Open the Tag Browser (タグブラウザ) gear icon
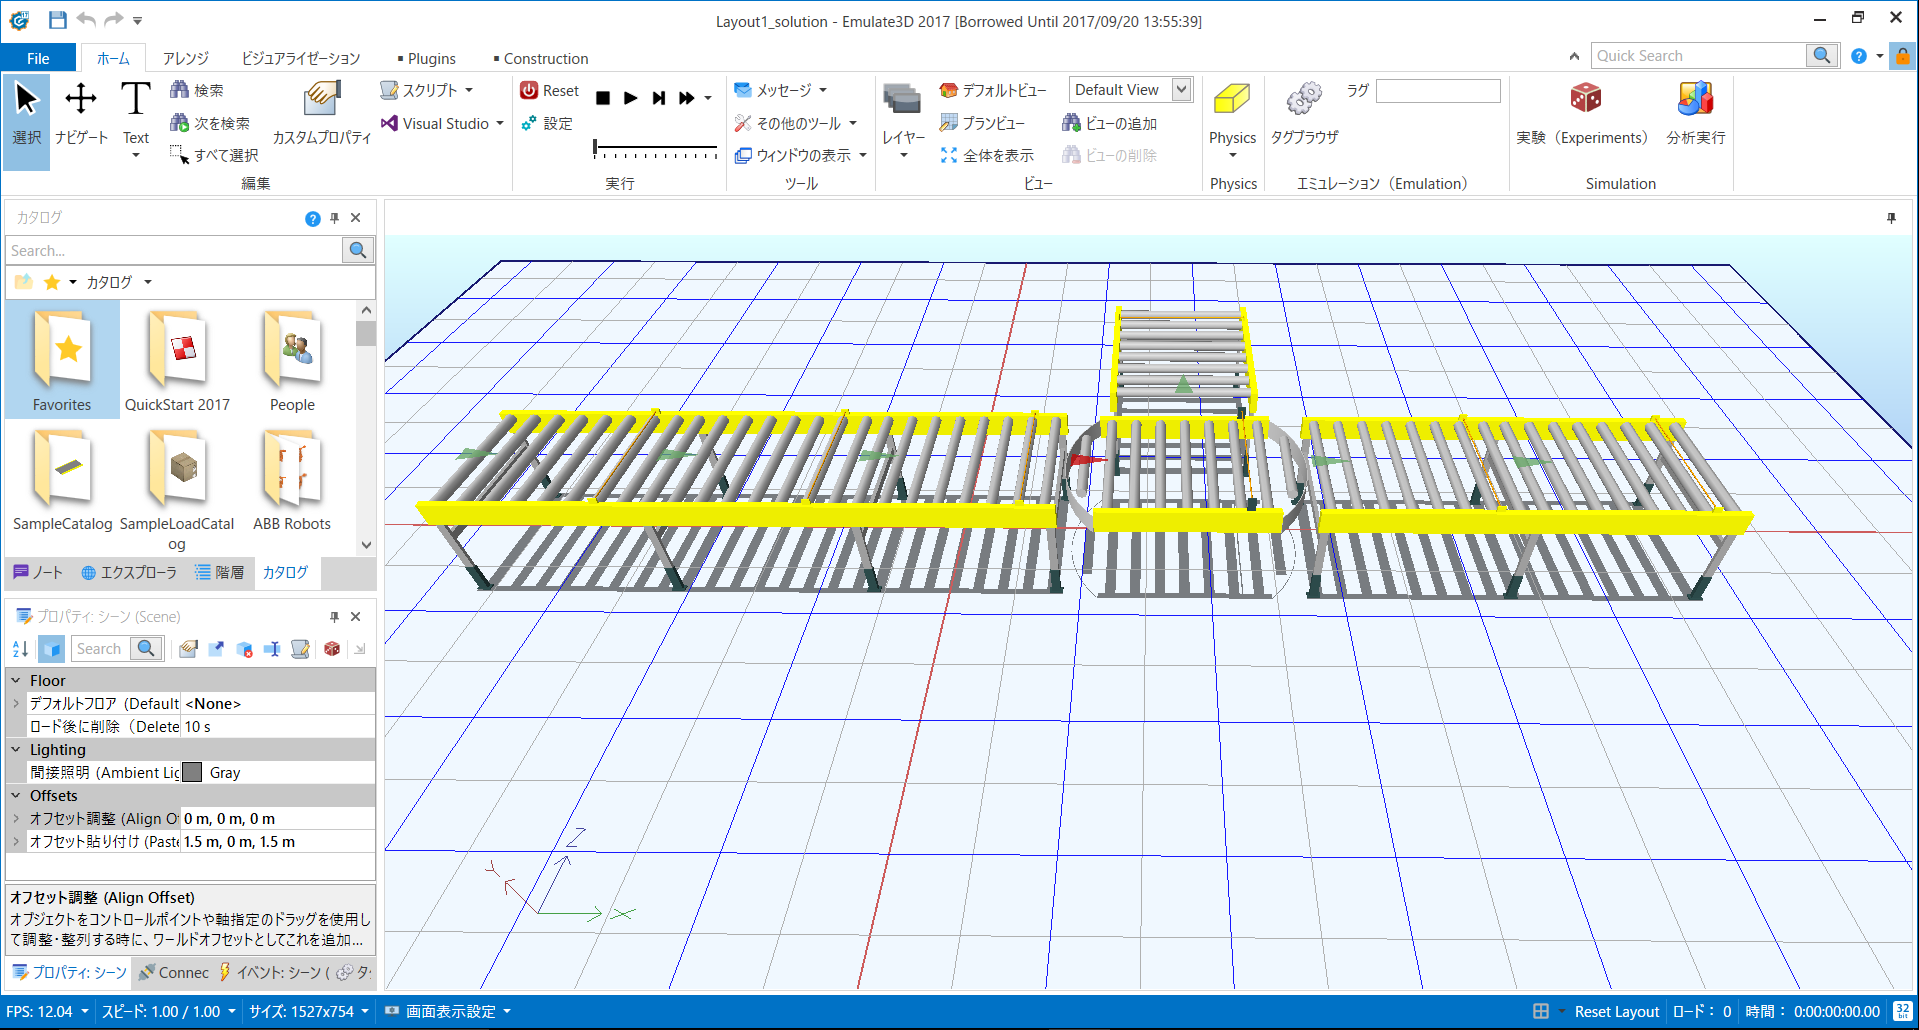 [1304, 100]
